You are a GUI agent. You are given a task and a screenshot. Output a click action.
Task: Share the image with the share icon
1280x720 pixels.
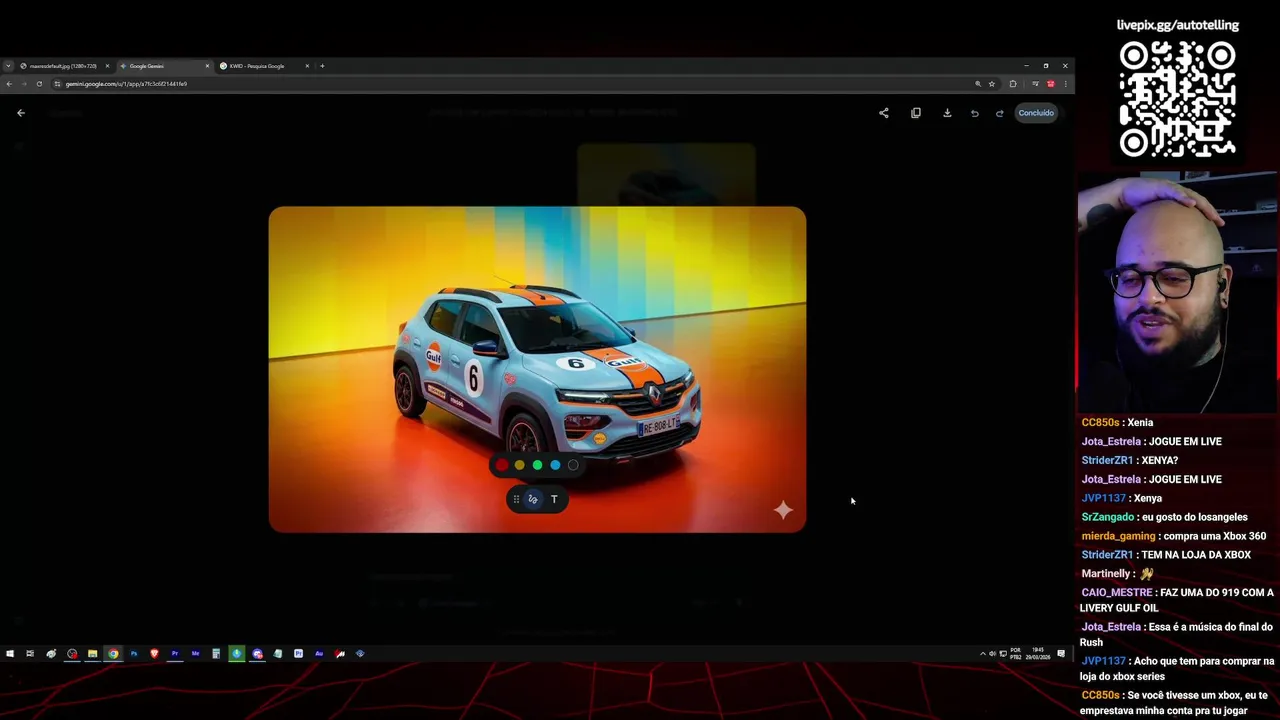click(x=883, y=113)
